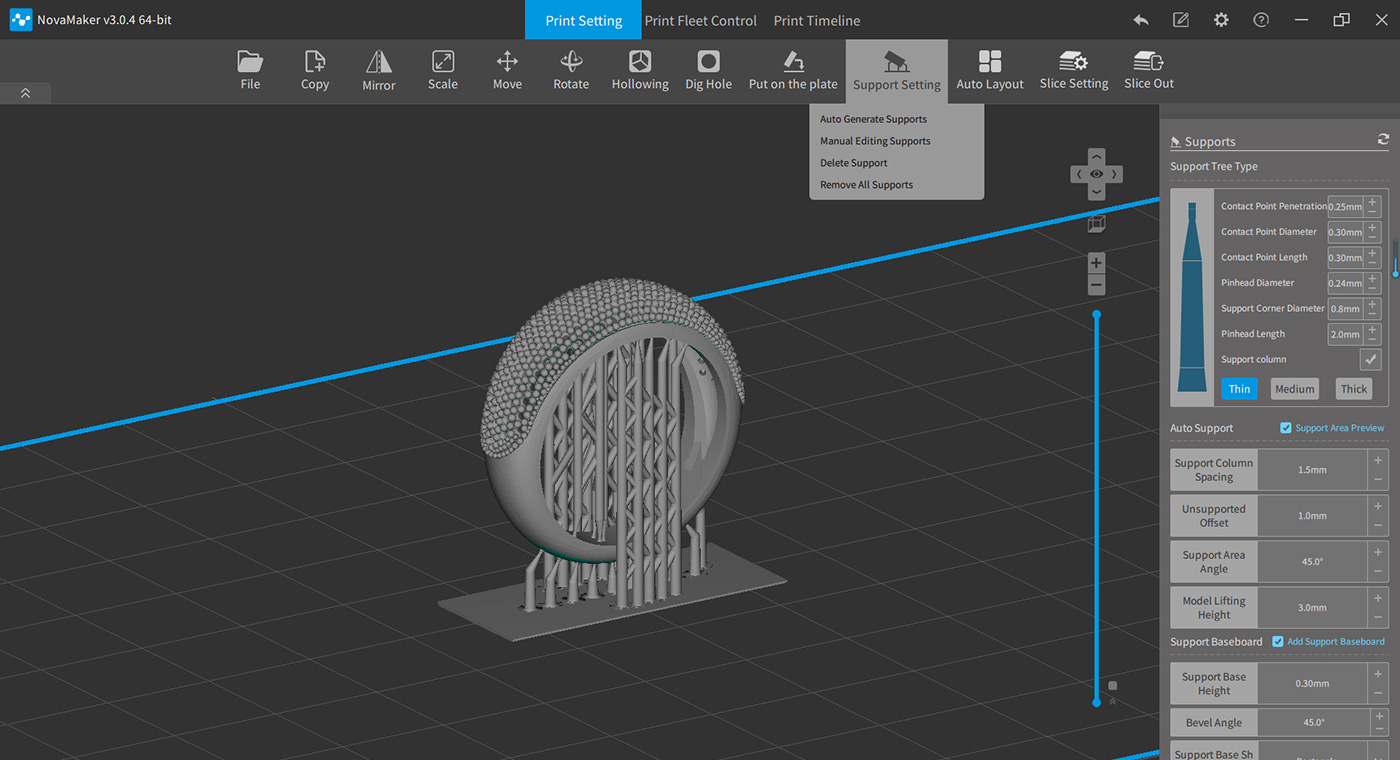Increase Support Area Angle
The height and width of the screenshot is (760, 1400).
click(x=1378, y=552)
